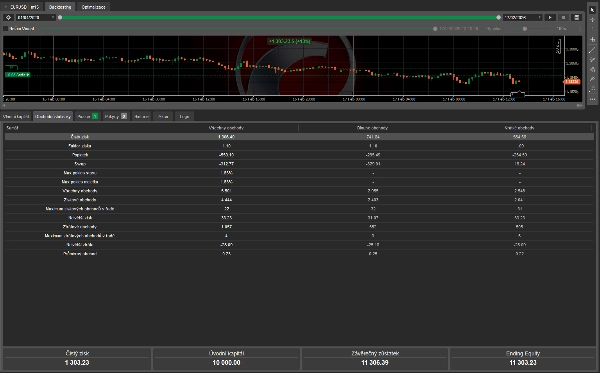
Task: Select the Největší zisk row
Action: (x=299, y=218)
